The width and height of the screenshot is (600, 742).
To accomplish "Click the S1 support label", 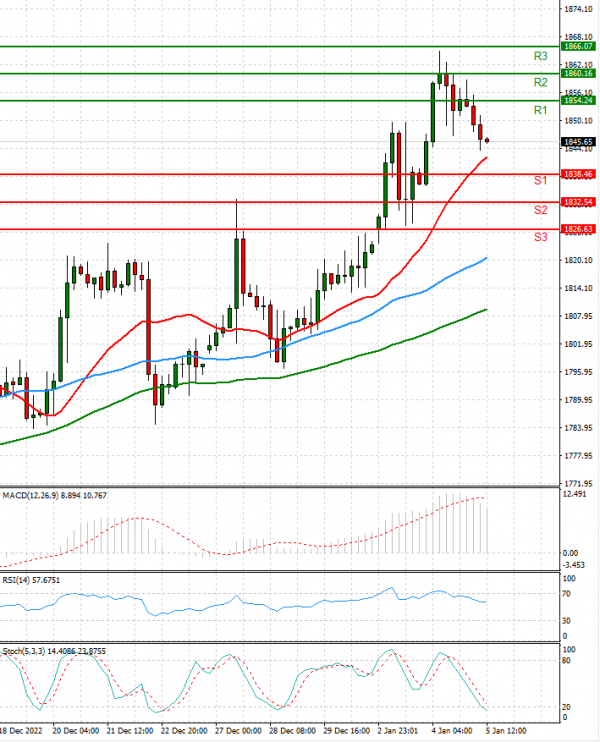I will click(x=540, y=181).
